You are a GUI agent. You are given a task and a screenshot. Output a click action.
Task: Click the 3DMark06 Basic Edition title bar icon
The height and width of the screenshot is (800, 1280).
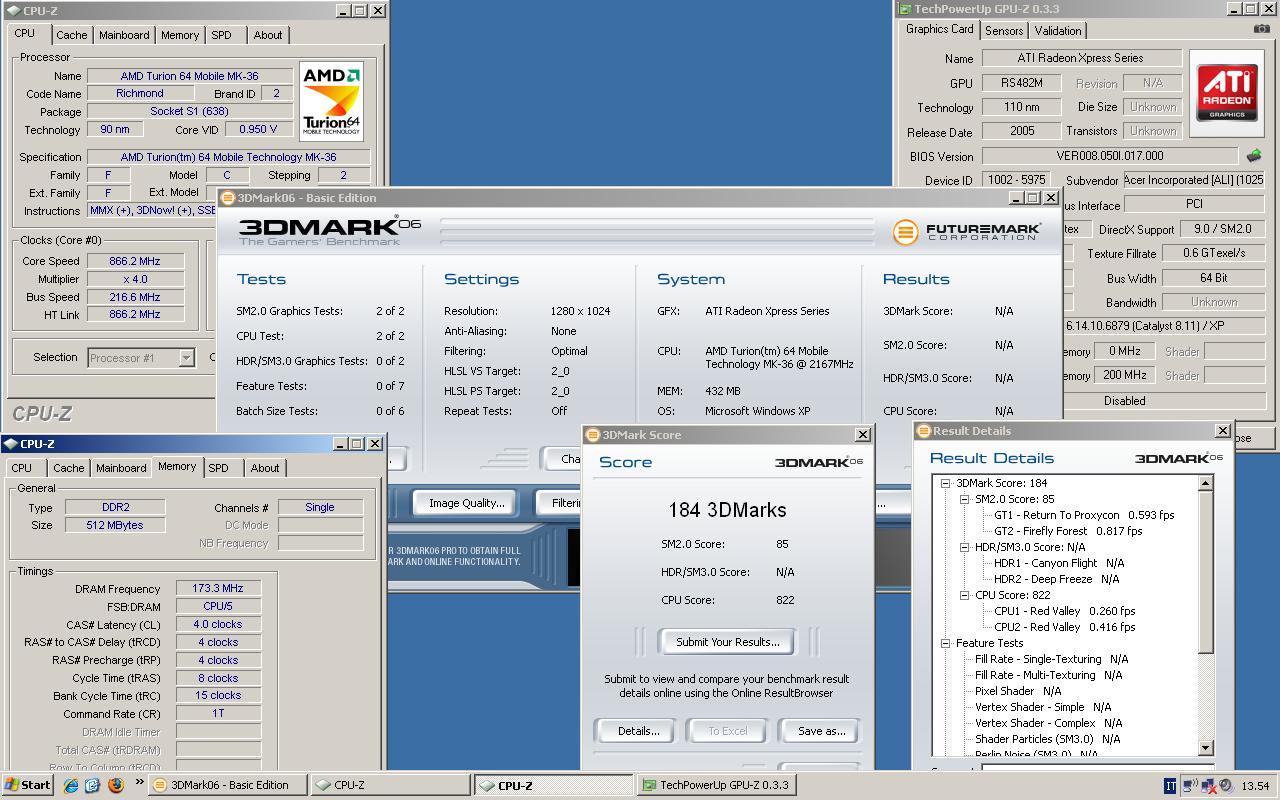pos(228,198)
